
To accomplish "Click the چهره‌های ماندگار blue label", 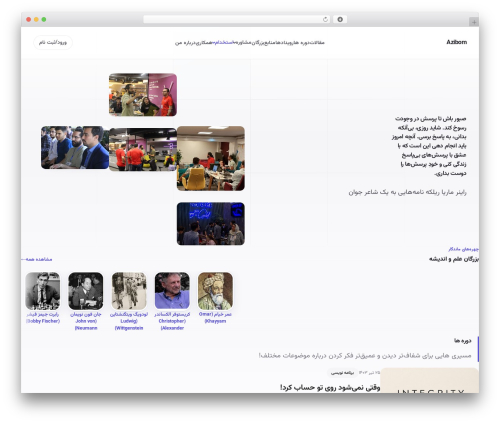I will pos(463,249).
